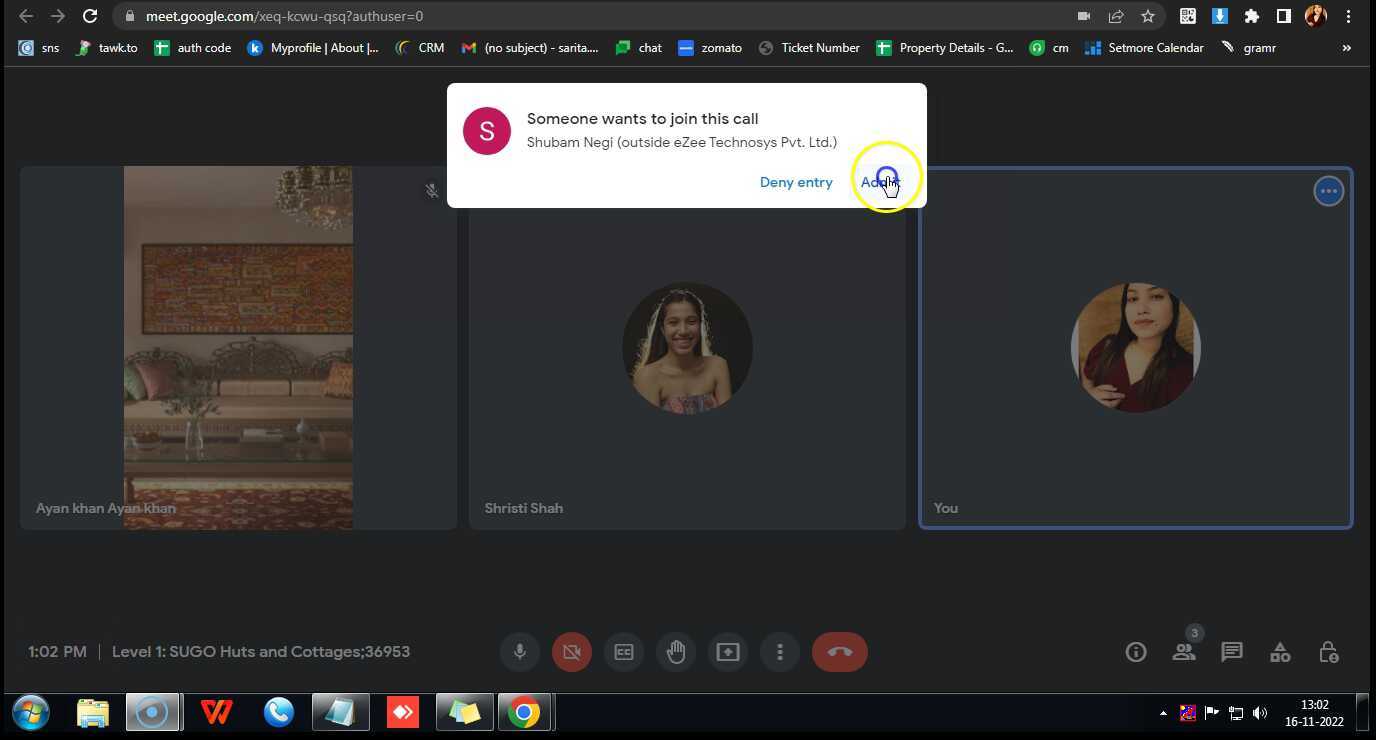The width and height of the screenshot is (1376, 740).
Task: Open the chat panel
Action: 1232,652
